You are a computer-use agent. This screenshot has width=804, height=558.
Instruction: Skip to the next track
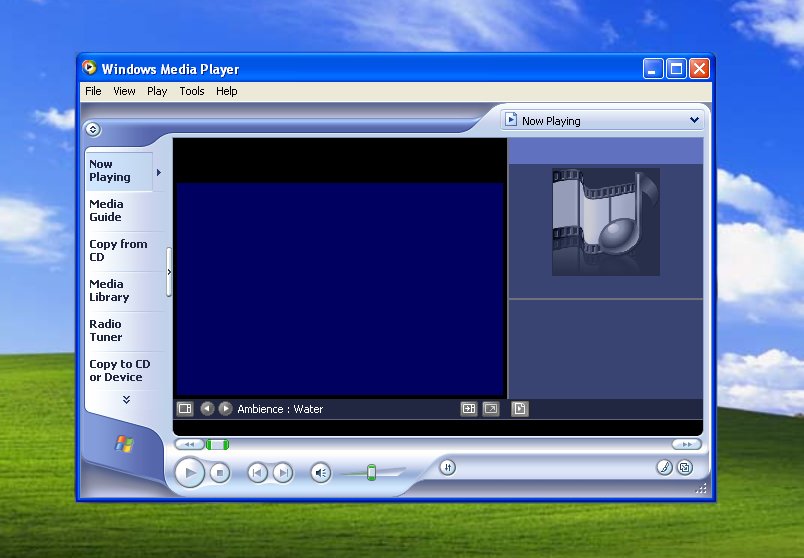(283, 473)
